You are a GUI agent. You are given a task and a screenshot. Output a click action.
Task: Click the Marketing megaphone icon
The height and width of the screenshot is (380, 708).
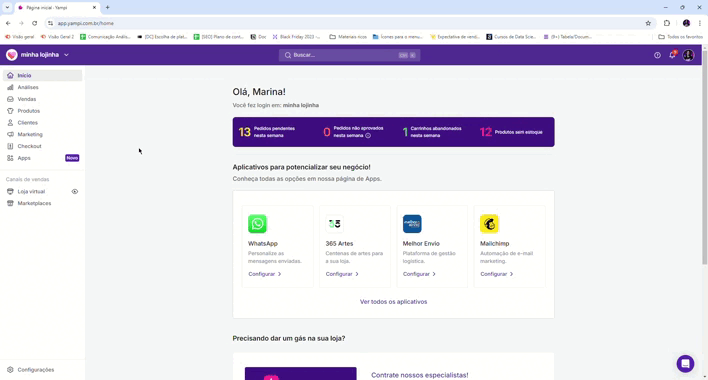10,134
